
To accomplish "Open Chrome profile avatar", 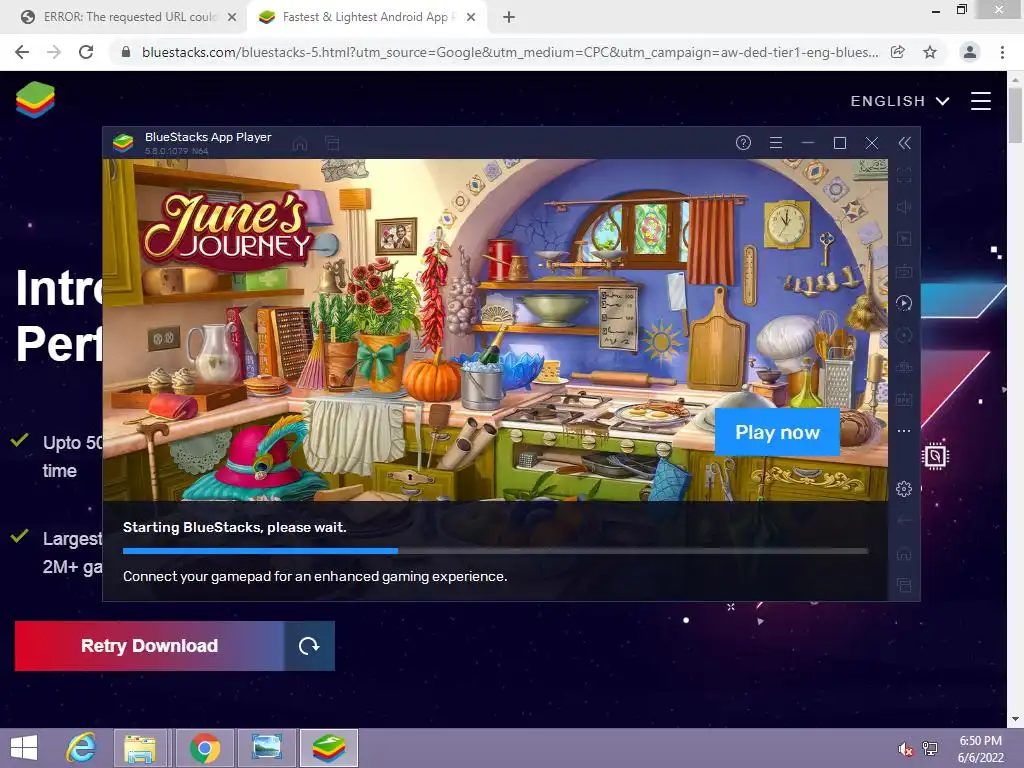I will pos(970,52).
